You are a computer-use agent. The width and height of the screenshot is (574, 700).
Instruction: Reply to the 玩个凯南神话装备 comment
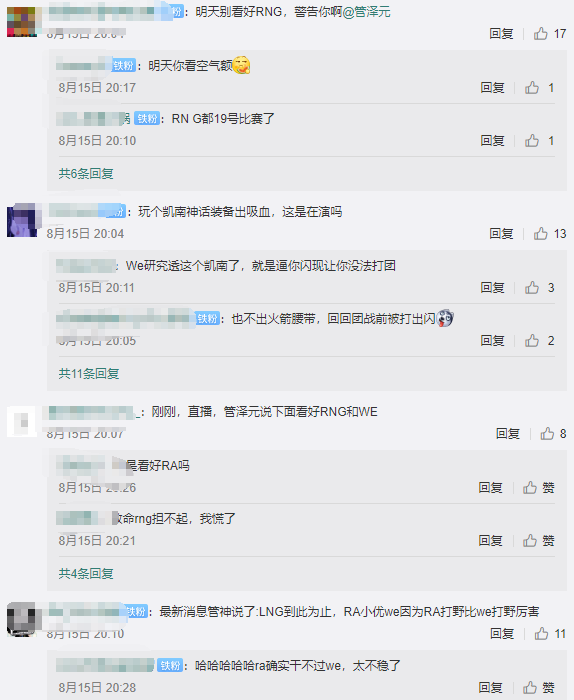501,233
